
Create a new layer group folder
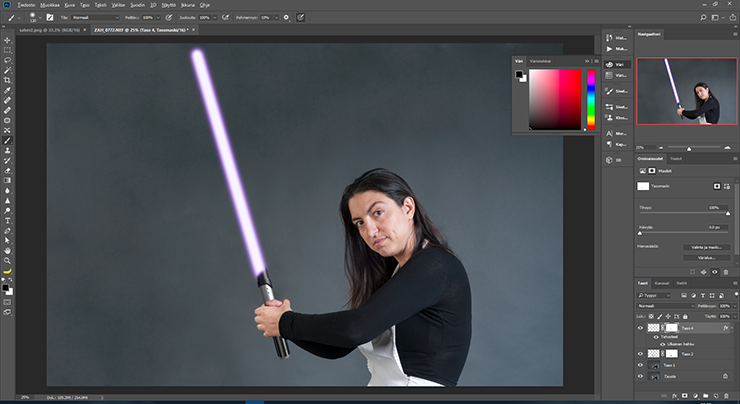pyautogui.click(x=706, y=396)
